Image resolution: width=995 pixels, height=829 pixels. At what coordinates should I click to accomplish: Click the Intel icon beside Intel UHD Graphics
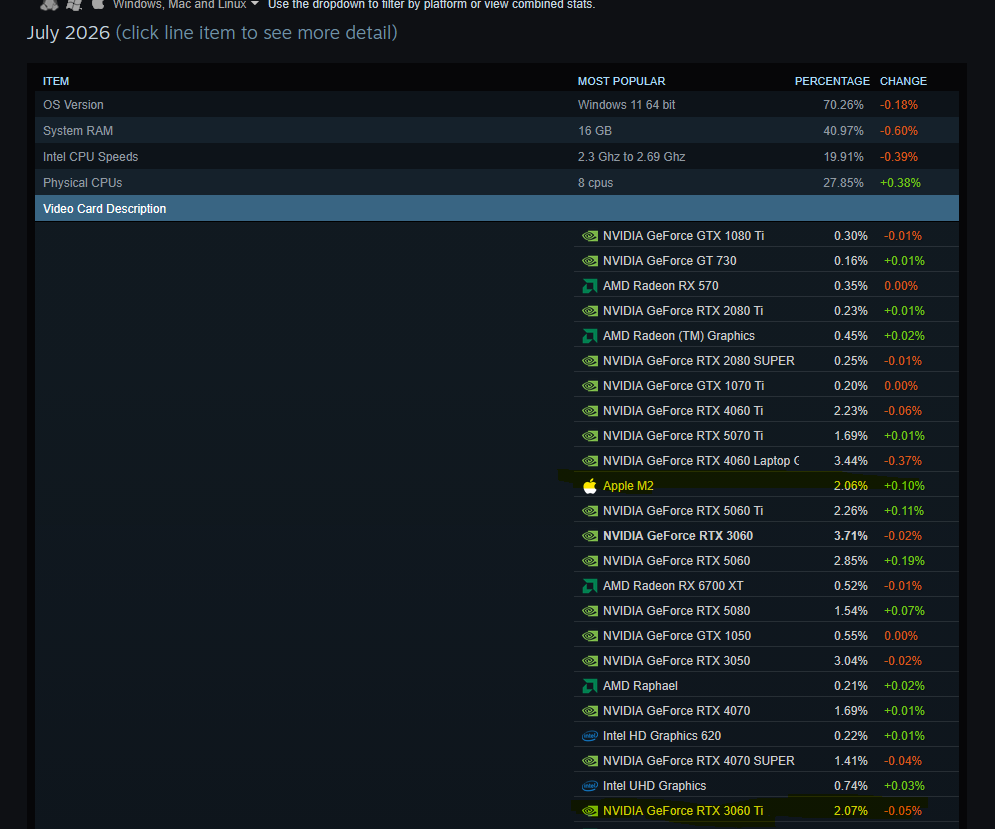(x=590, y=786)
